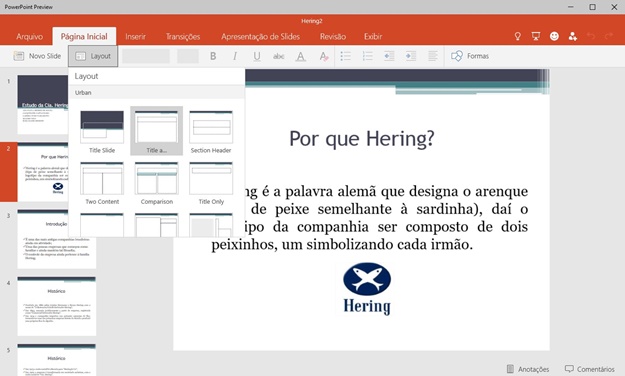Select slide 2 thumbnail Por que Hering

(43, 172)
